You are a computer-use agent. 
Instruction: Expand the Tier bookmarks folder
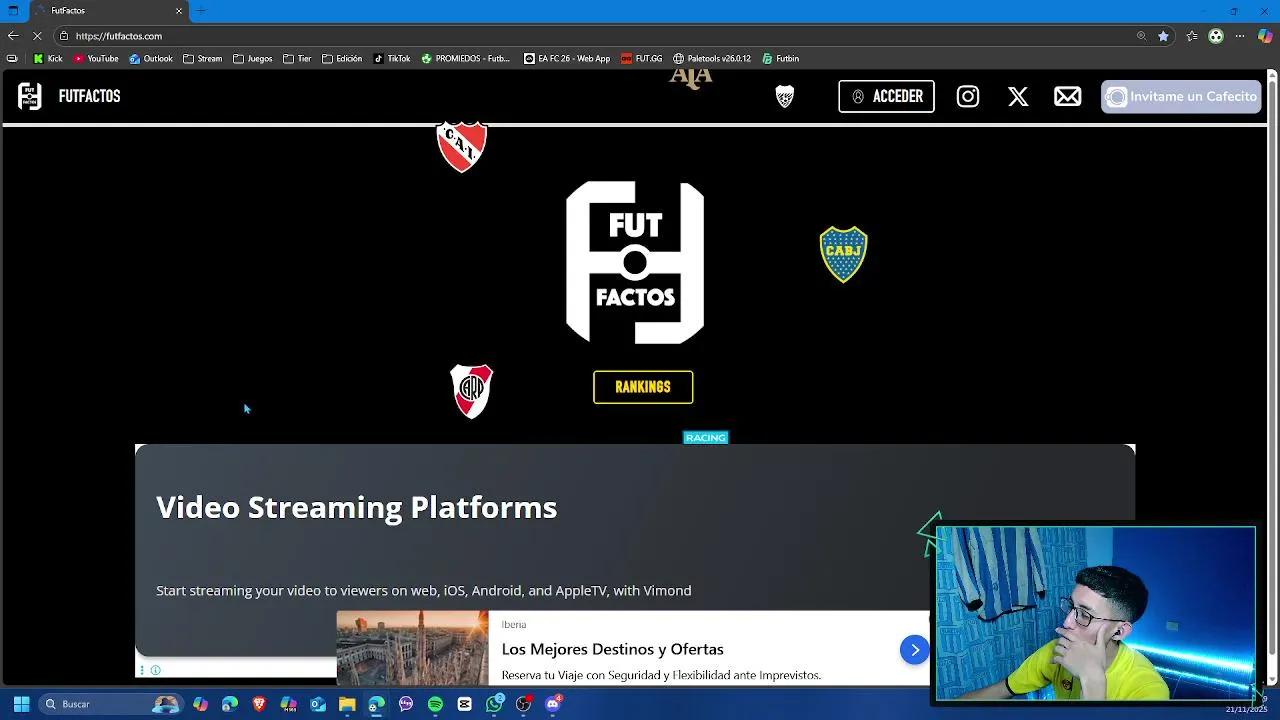click(297, 58)
